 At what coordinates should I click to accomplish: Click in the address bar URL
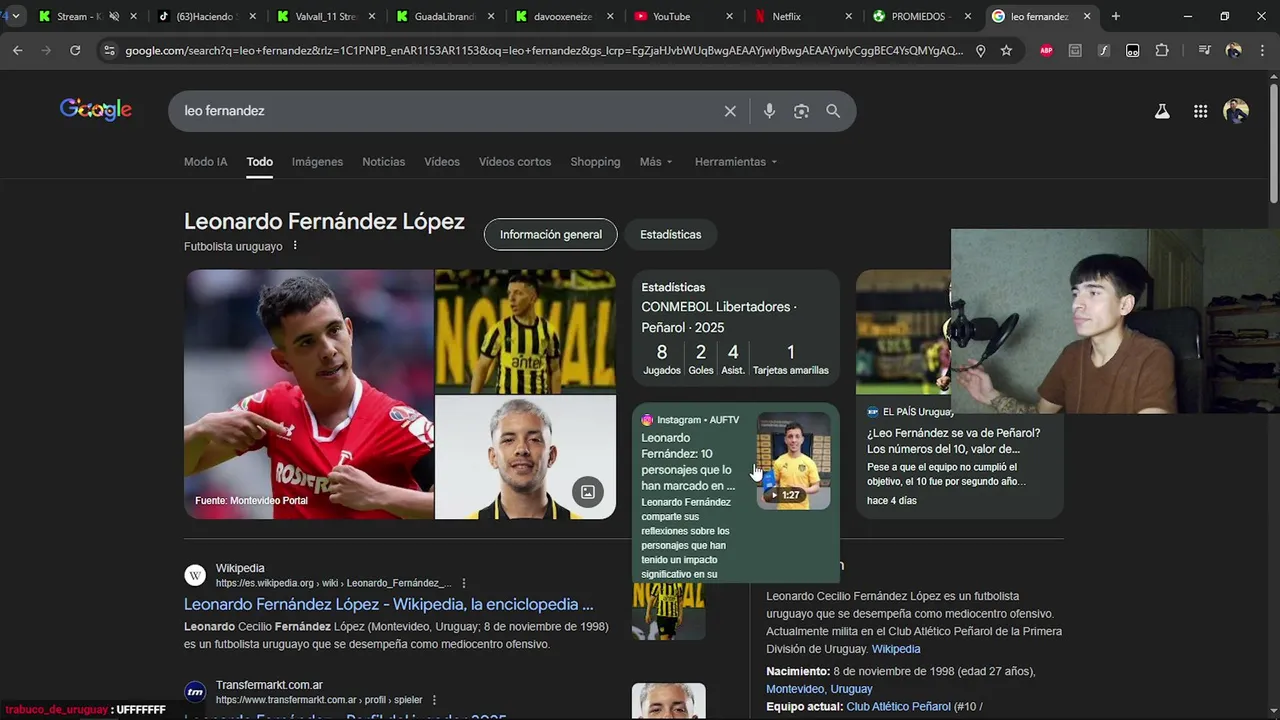(x=545, y=50)
